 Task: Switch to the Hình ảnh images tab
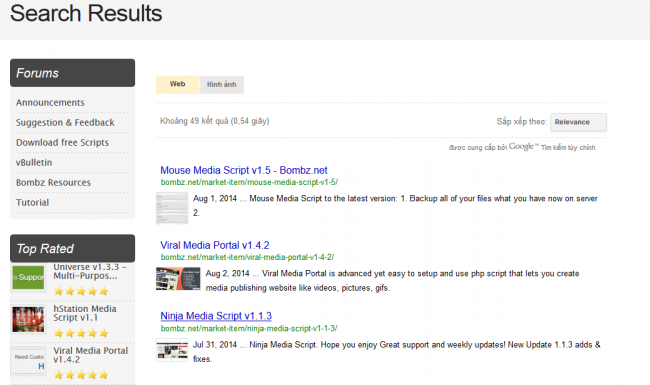(x=222, y=85)
